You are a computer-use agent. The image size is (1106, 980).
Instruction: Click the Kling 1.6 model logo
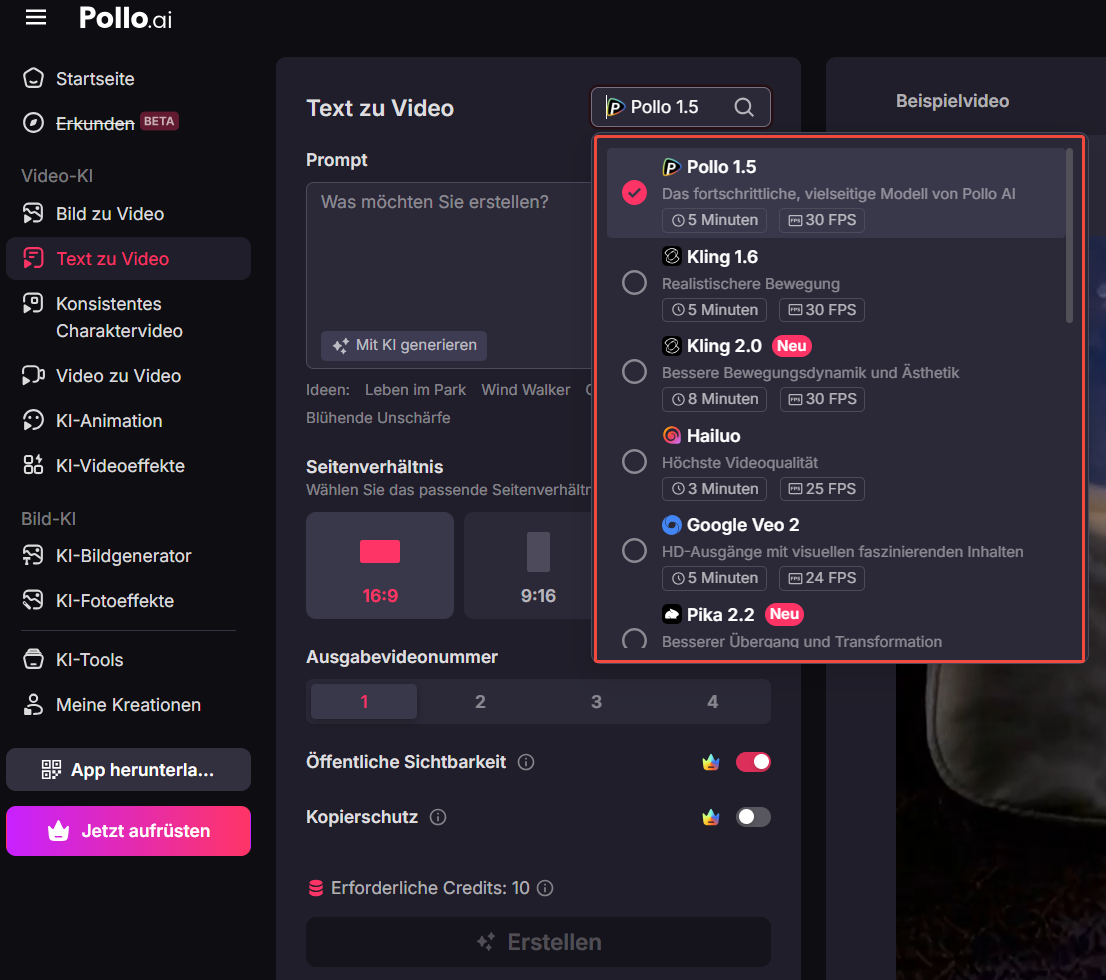[x=672, y=256]
